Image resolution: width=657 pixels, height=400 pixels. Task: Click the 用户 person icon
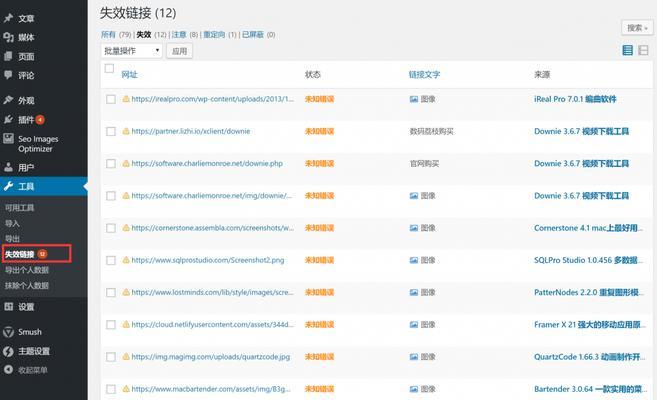8,168
